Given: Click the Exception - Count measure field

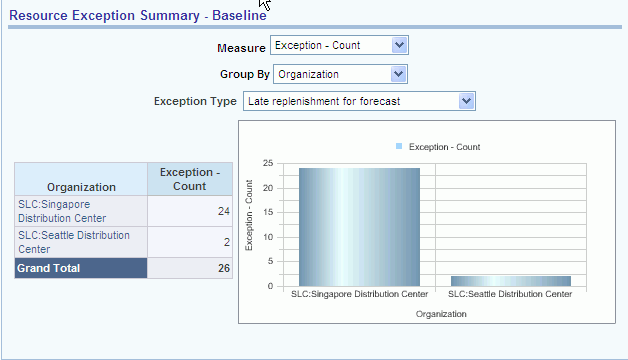Looking at the screenshot, I should coord(339,45).
